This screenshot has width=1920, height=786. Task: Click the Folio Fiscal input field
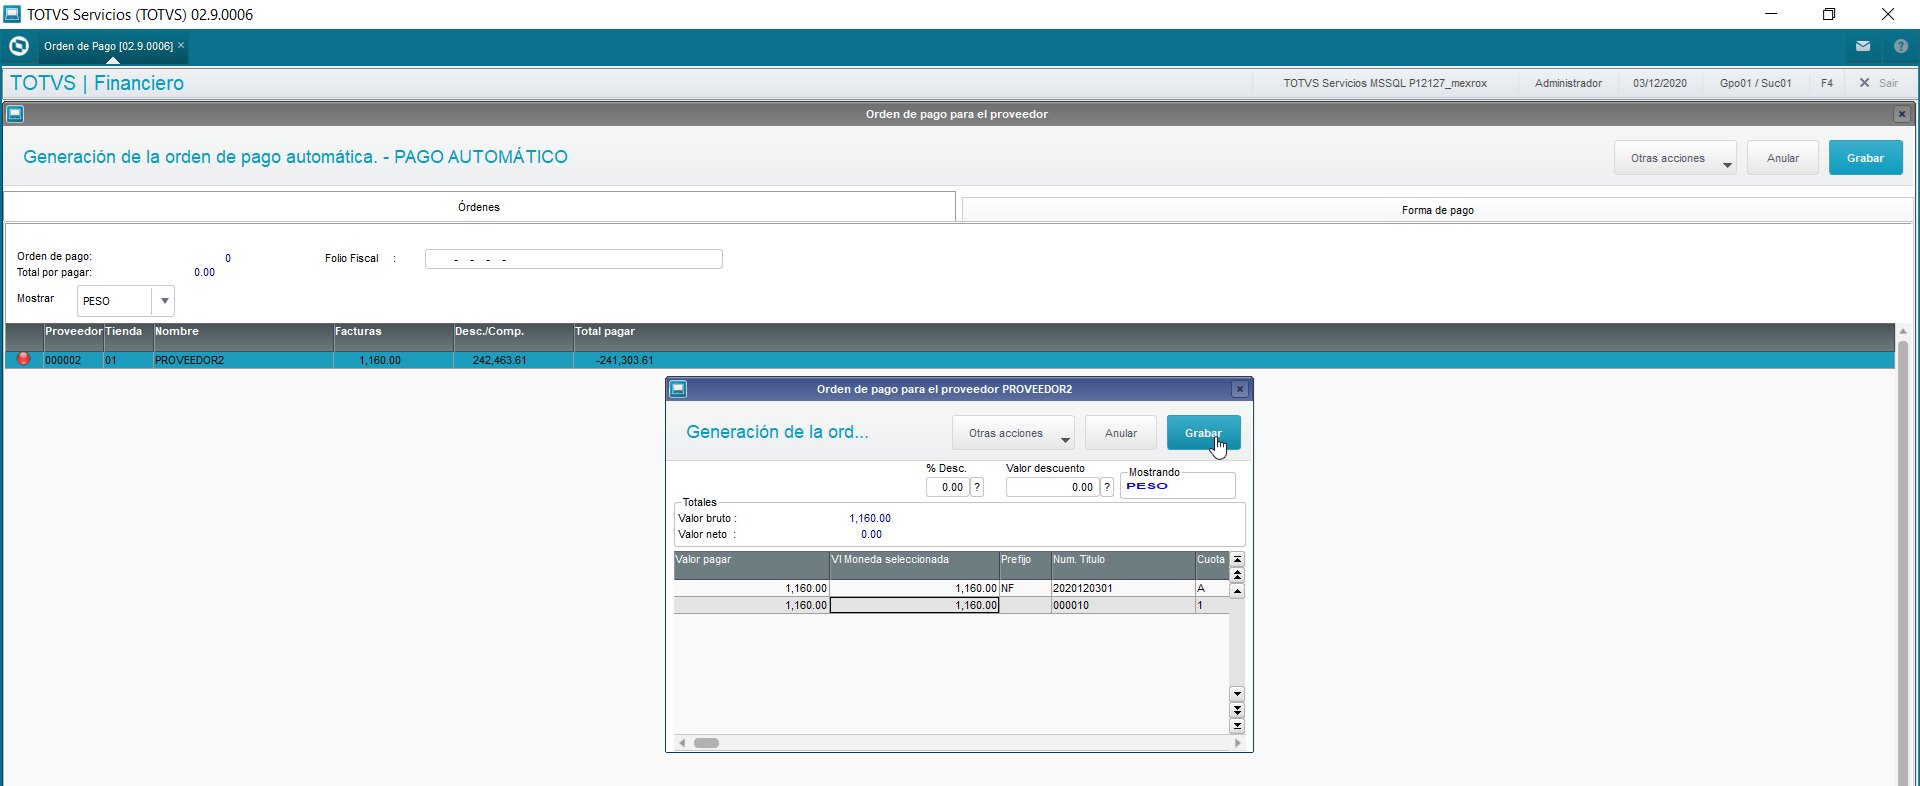tap(573, 259)
